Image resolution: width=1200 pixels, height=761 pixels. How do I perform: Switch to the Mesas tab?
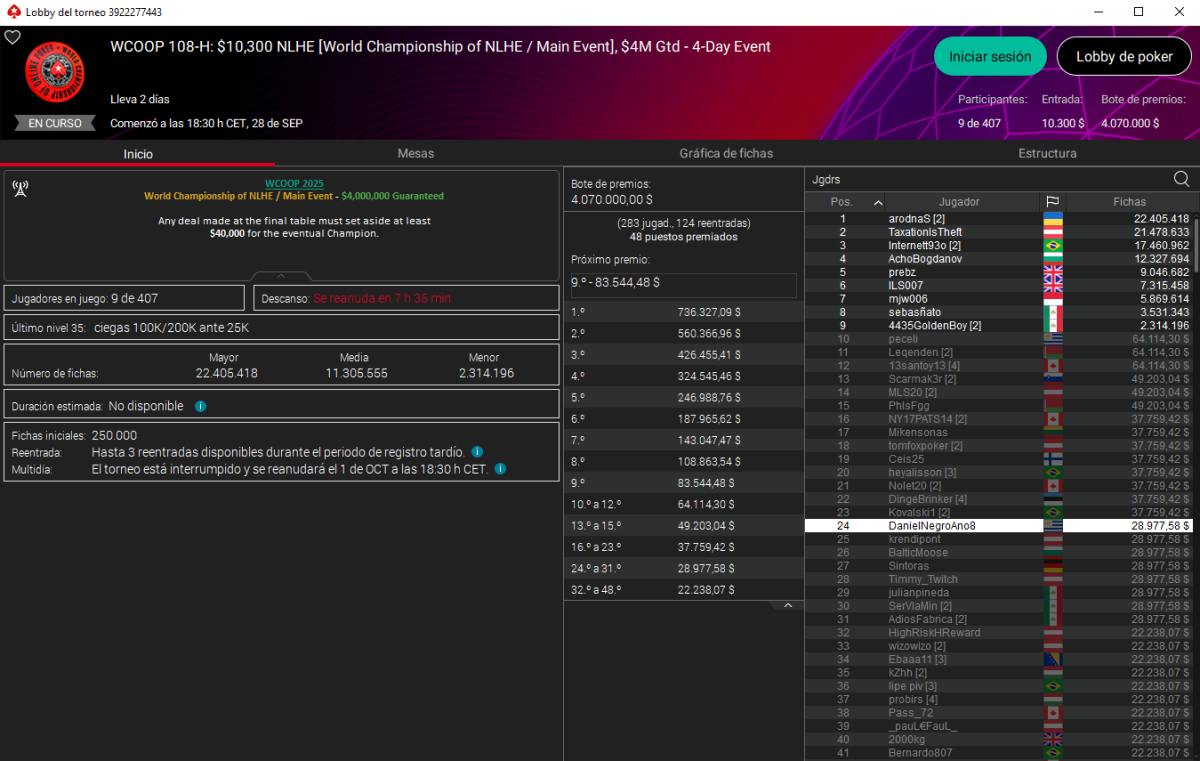[x=415, y=153]
